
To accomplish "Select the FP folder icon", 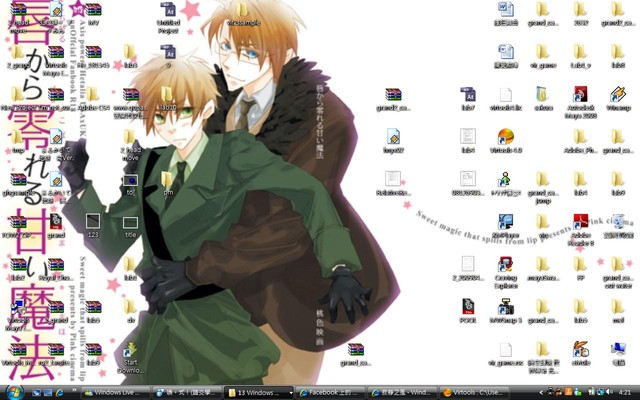I will pyautogui.click(x=580, y=269).
